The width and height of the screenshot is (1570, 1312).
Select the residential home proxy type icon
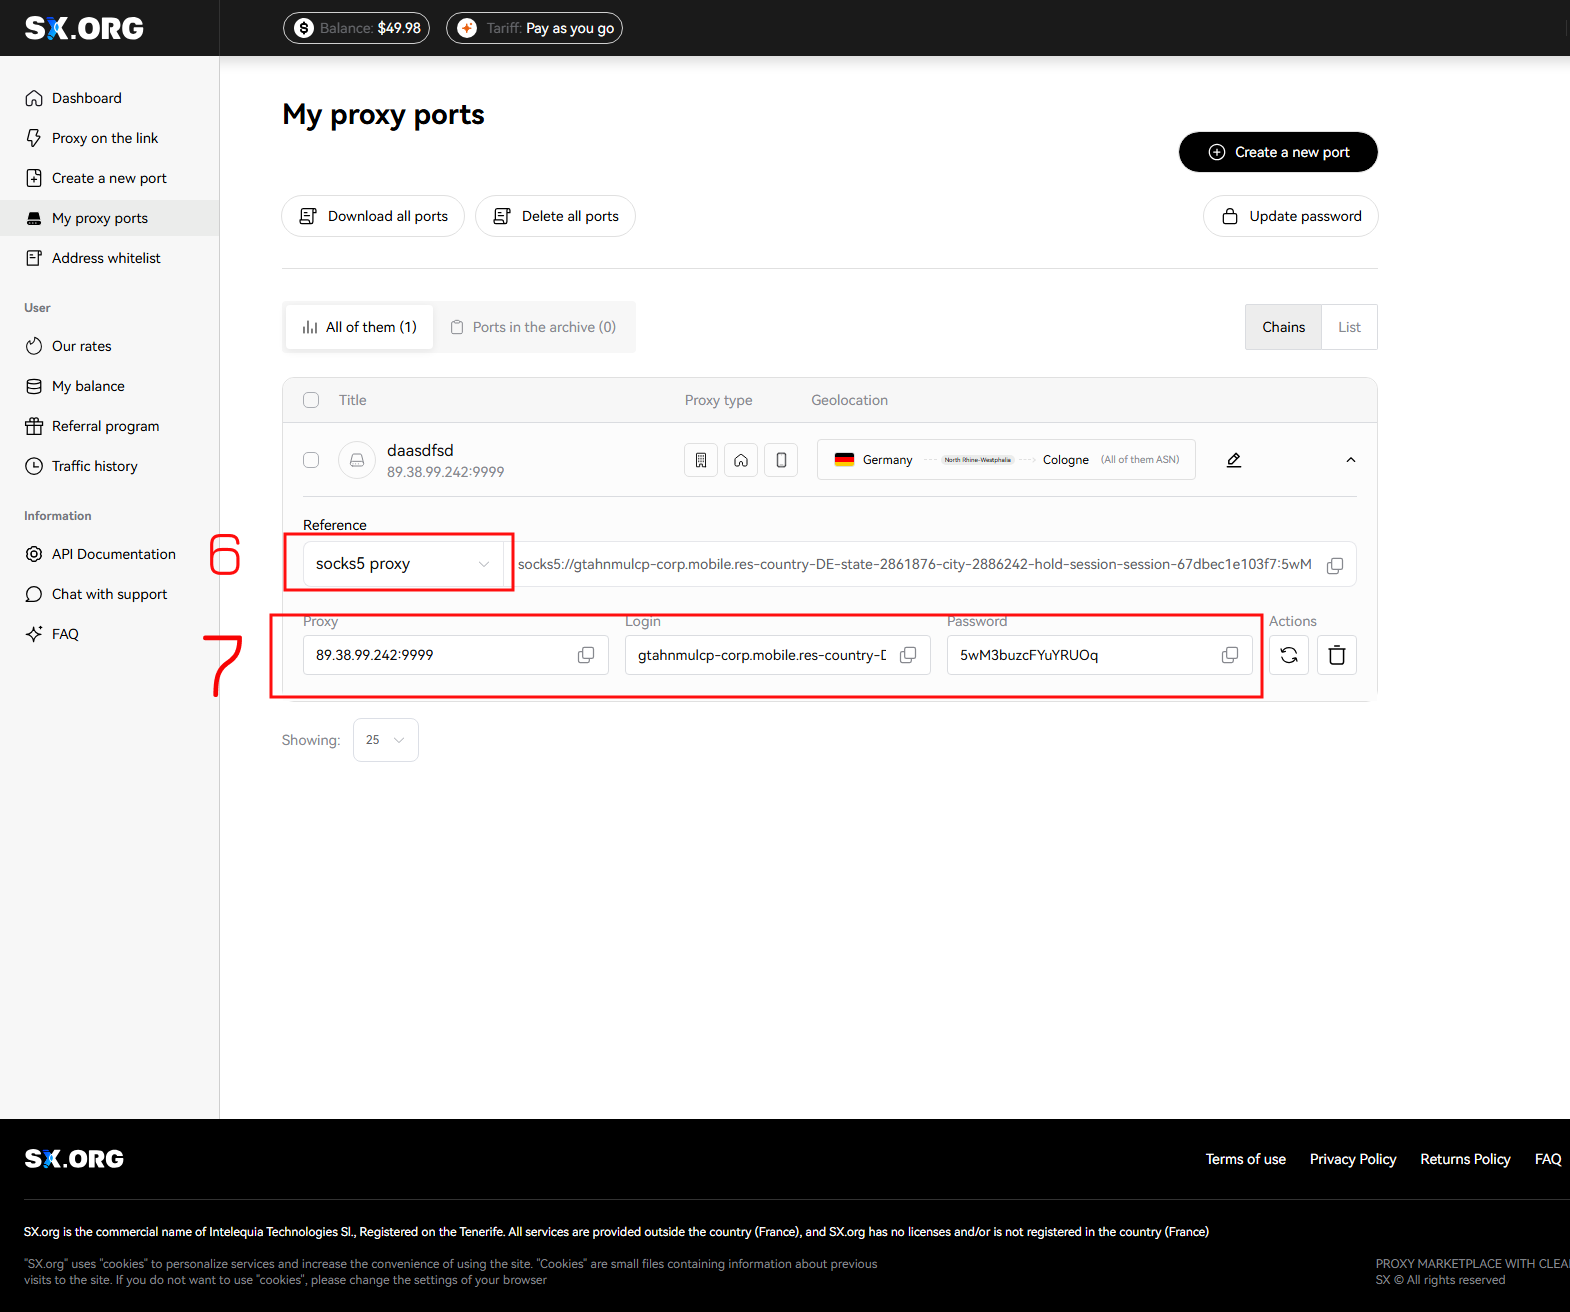[741, 460]
